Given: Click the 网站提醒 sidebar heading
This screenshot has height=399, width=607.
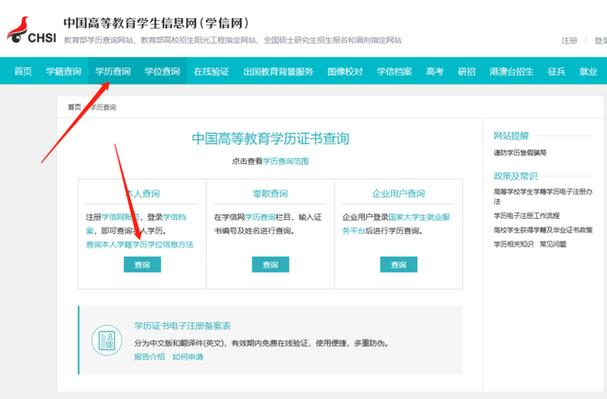Looking at the screenshot, I should point(511,136).
